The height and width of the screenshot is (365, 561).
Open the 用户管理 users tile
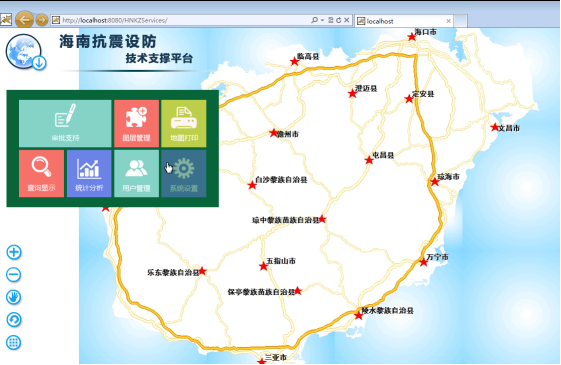(136, 174)
